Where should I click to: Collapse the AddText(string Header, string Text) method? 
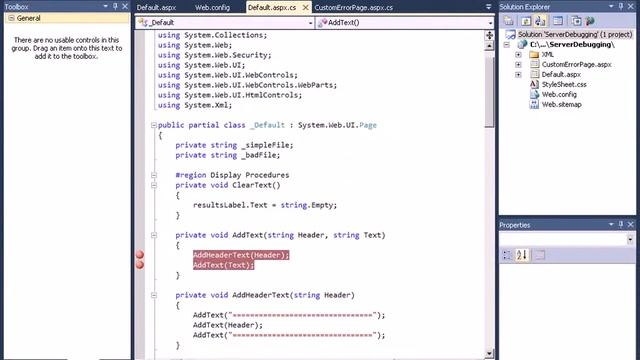(154, 235)
